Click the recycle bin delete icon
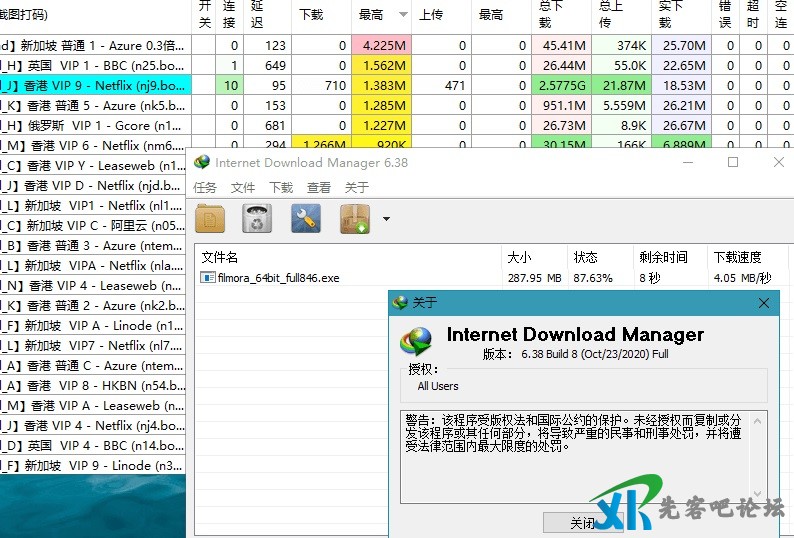This screenshot has height=538, width=794. [x=258, y=217]
